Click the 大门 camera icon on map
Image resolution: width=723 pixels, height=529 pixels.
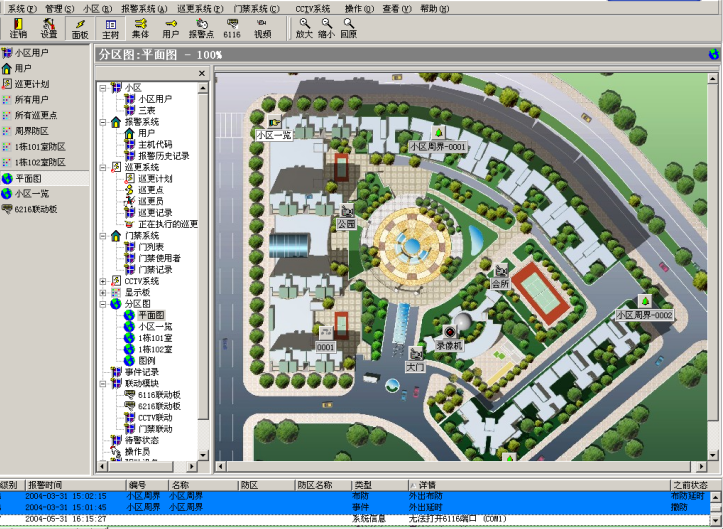tap(416, 353)
